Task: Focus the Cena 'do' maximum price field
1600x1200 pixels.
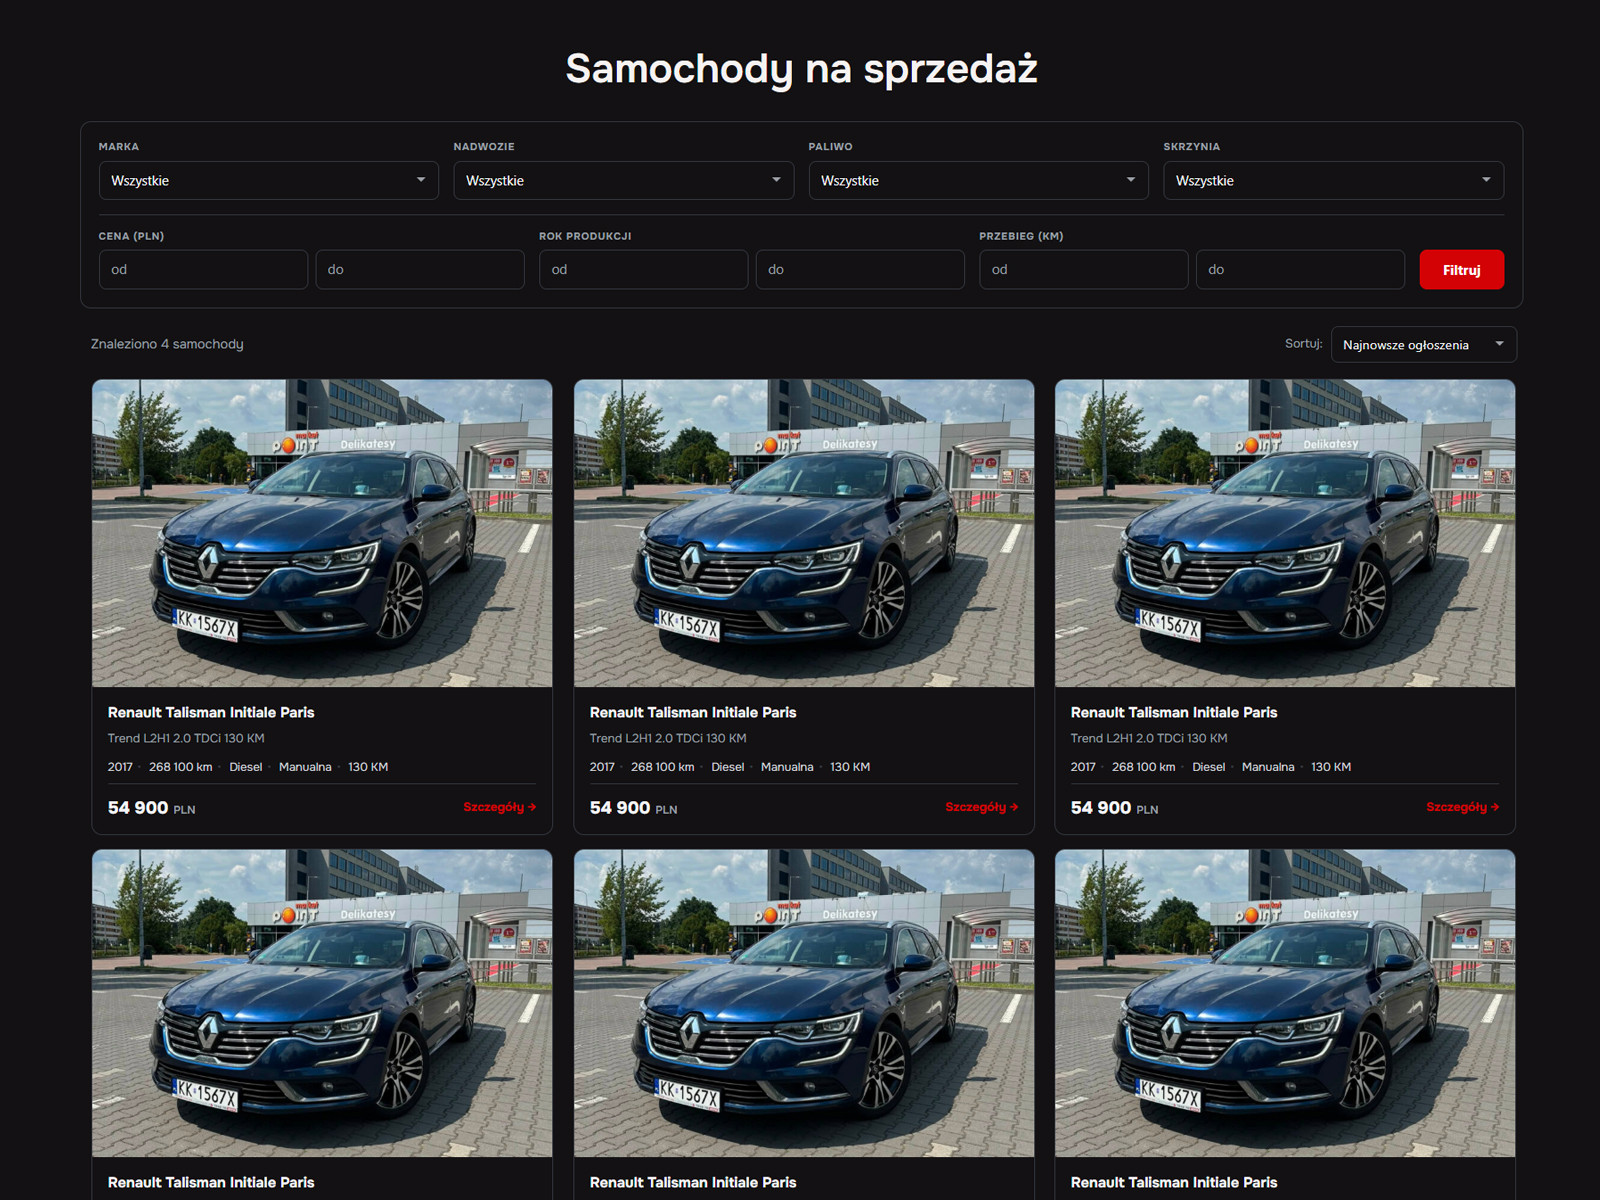Action: pos(420,270)
